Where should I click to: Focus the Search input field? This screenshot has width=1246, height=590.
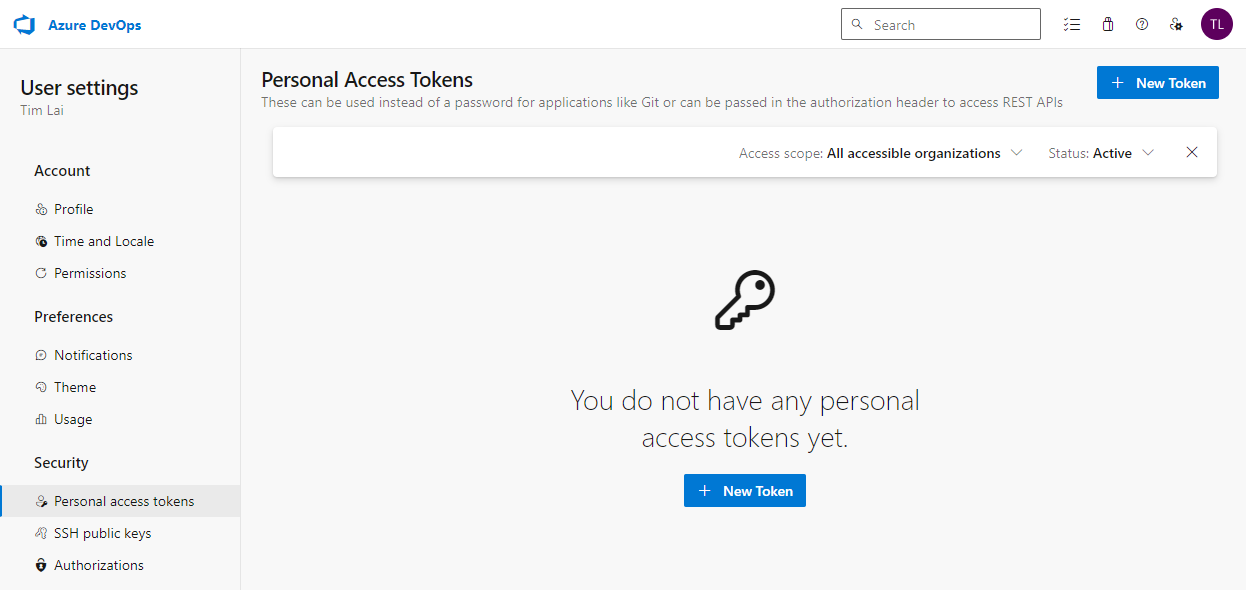[941, 24]
